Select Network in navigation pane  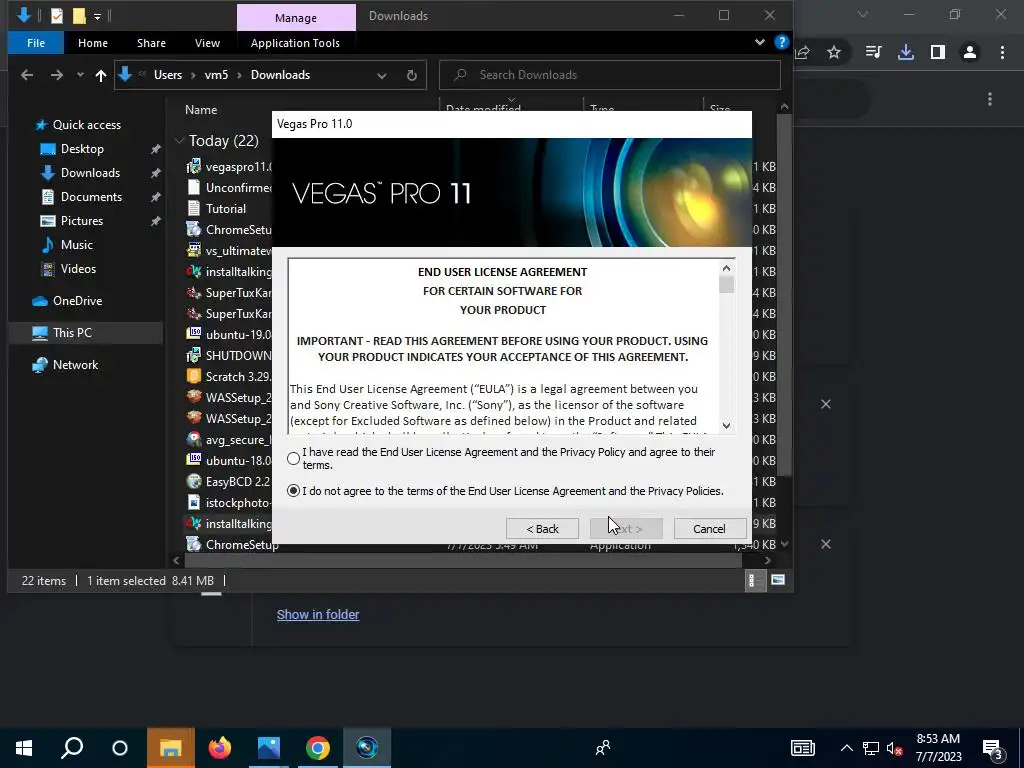75,364
